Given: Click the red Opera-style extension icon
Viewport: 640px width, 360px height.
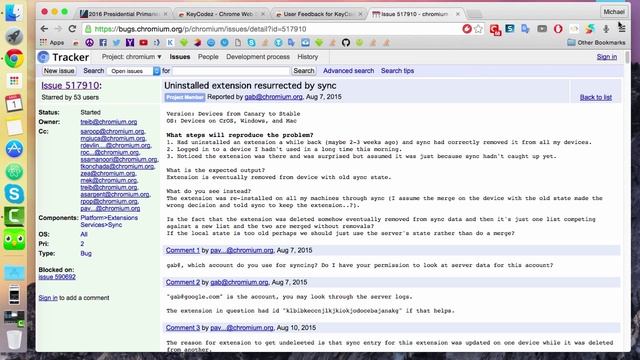Looking at the screenshot, I should tap(558, 29).
